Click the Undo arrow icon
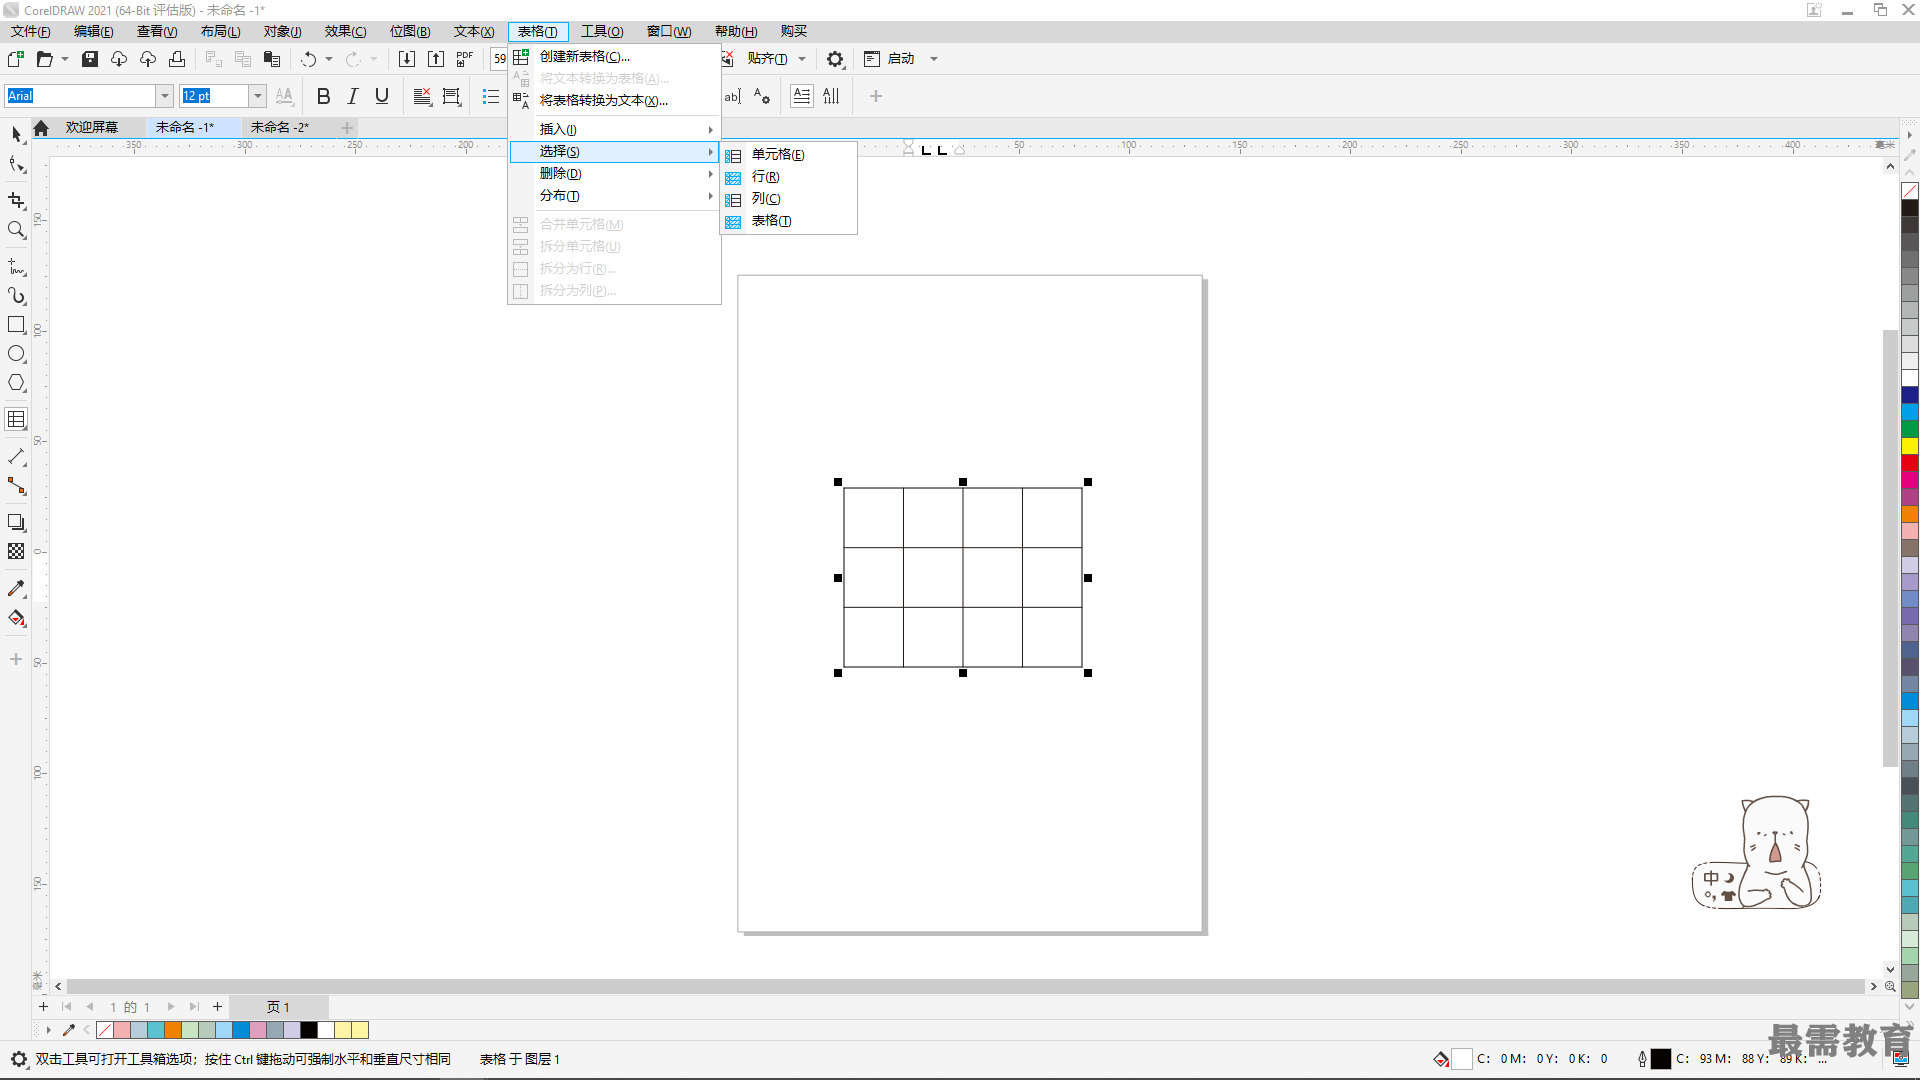This screenshot has width=1920, height=1080. (x=309, y=59)
